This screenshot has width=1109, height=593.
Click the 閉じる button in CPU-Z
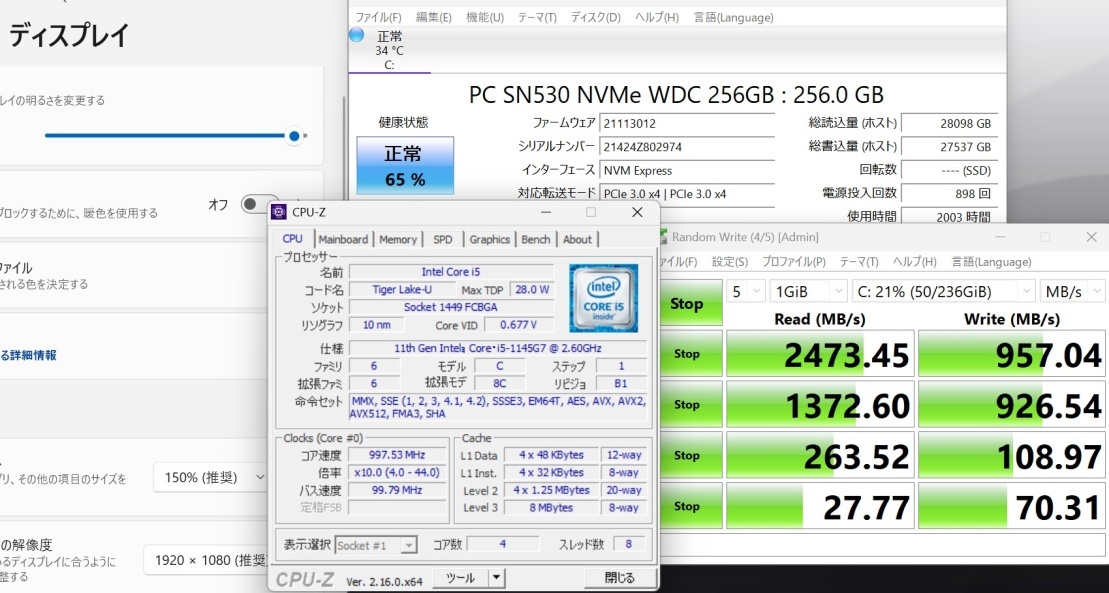coord(620,577)
